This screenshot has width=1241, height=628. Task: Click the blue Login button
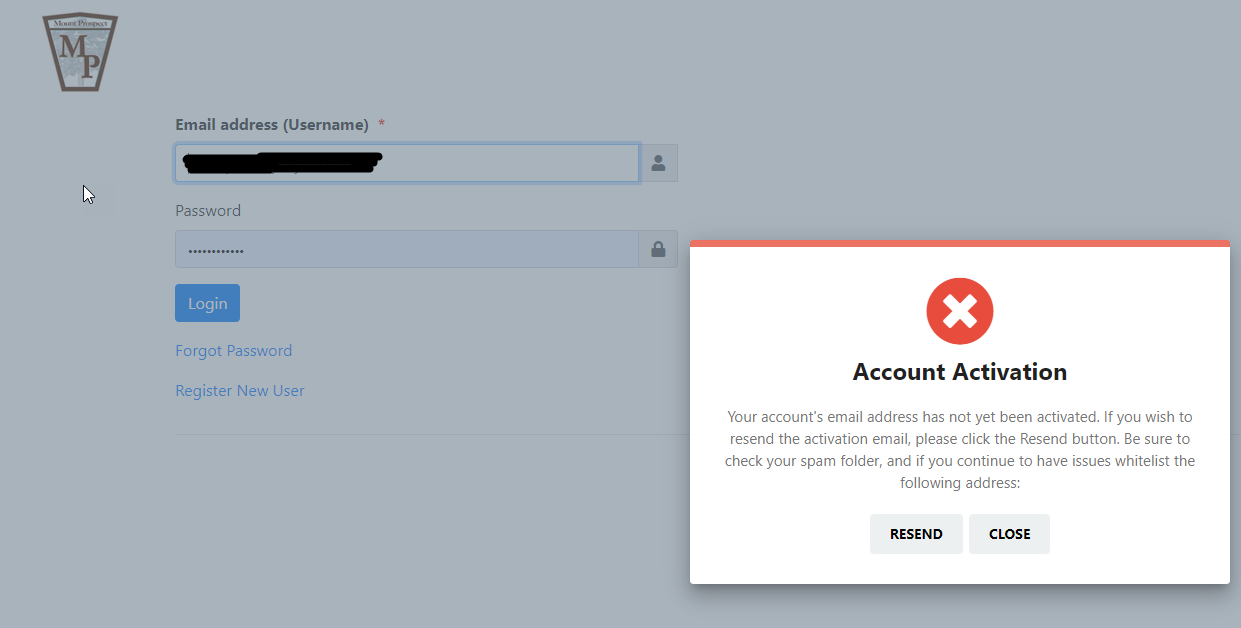click(207, 303)
